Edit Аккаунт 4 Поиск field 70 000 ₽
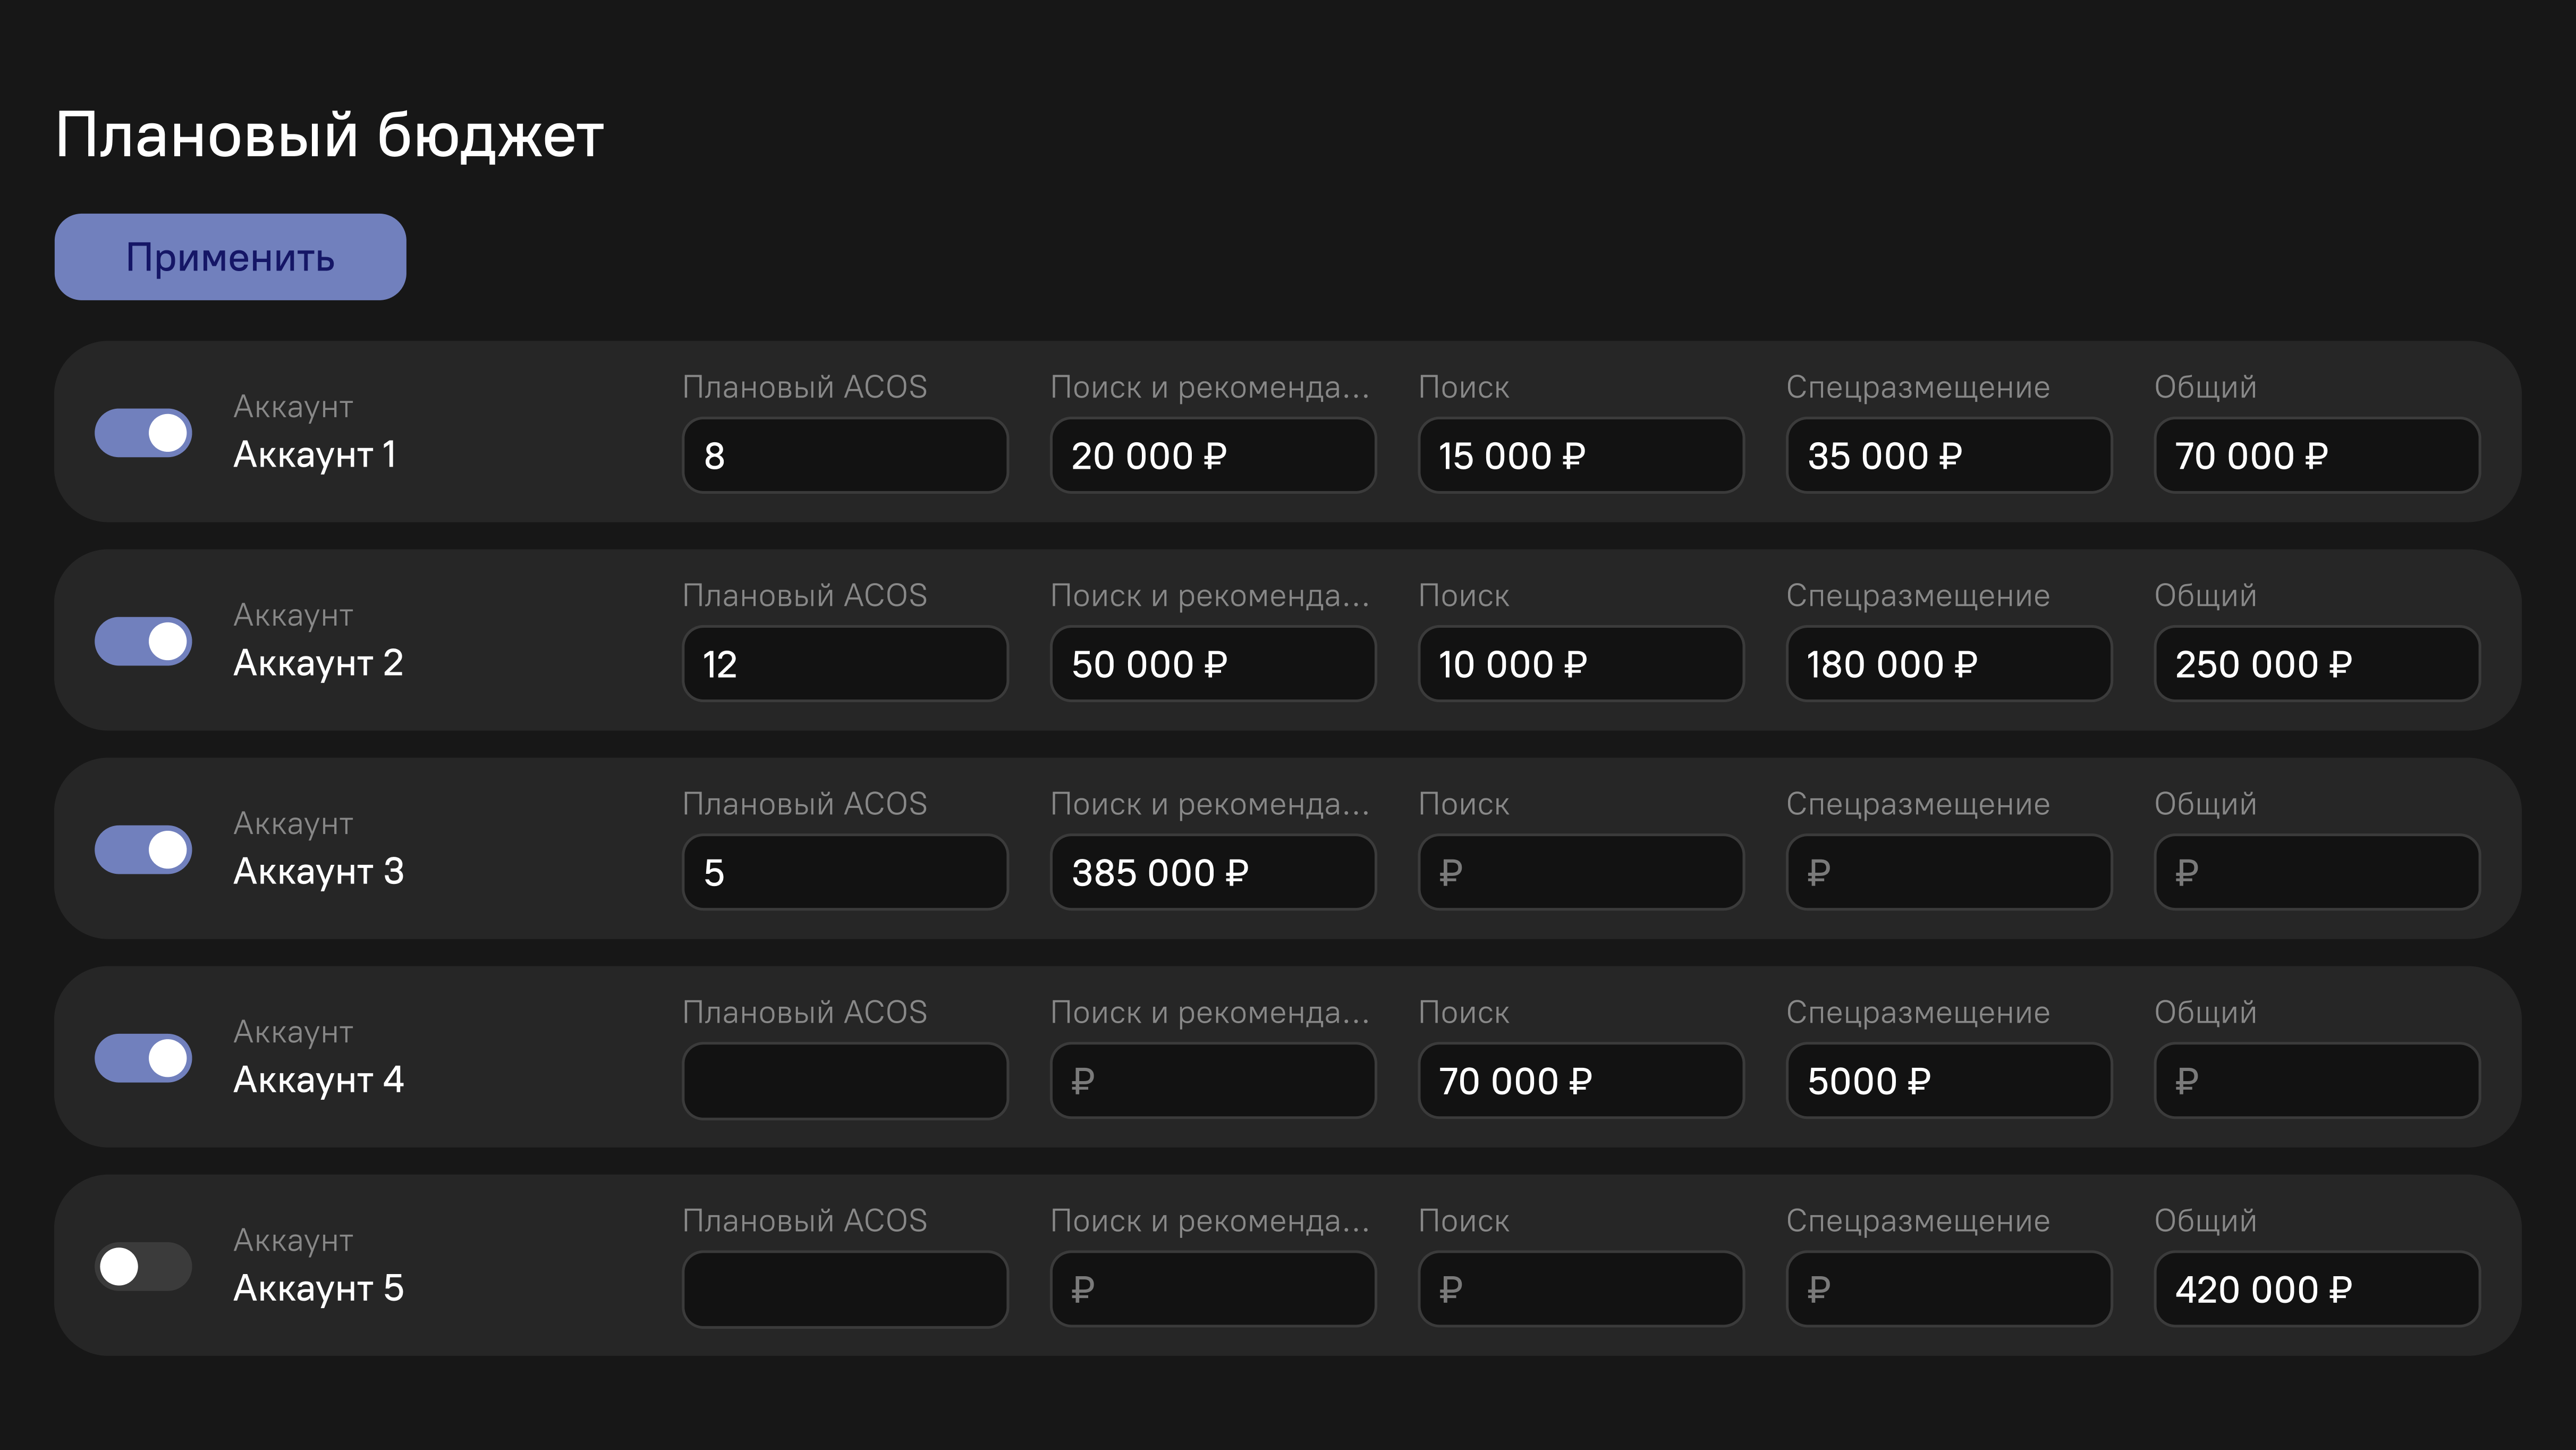This screenshot has width=2576, height=1450. click(1580, 1081)
